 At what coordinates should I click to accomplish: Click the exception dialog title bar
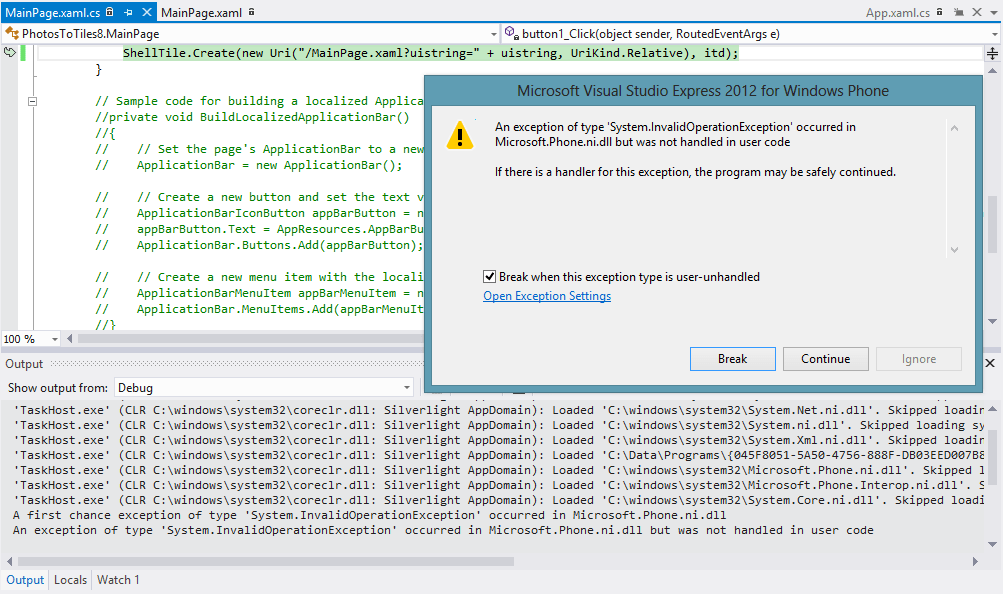coord(703,91)
